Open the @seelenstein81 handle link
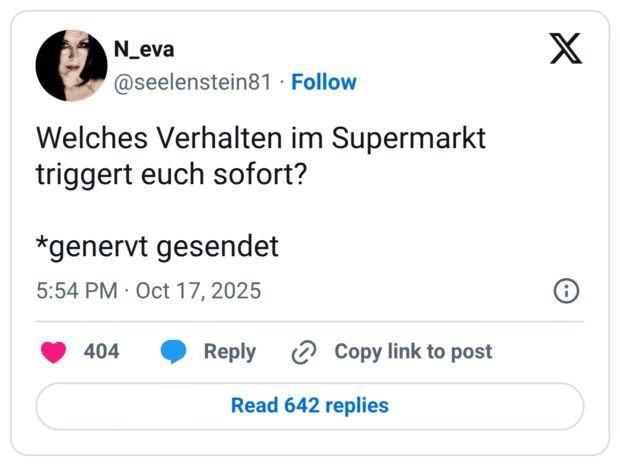 pos(192,82)
